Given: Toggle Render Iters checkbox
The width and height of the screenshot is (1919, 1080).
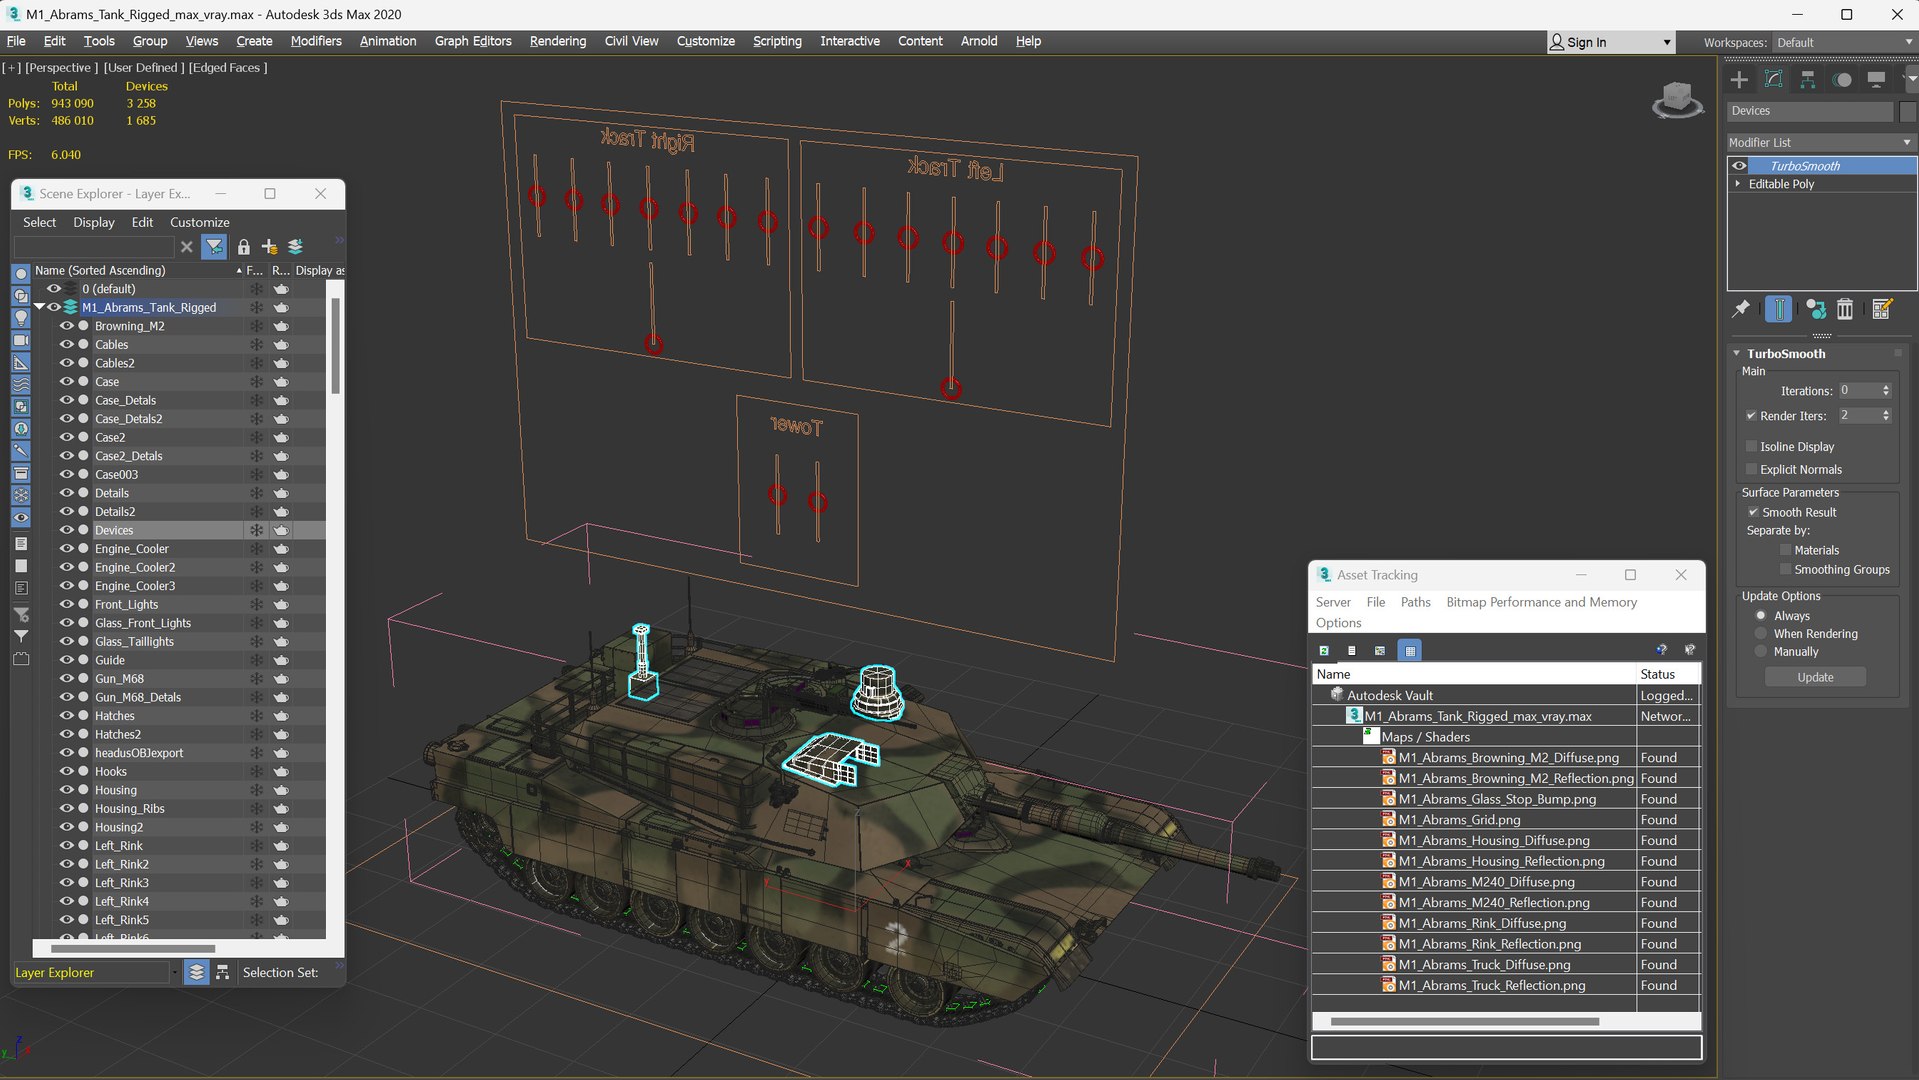Looking at the screenshot, I should (1751, 416).
